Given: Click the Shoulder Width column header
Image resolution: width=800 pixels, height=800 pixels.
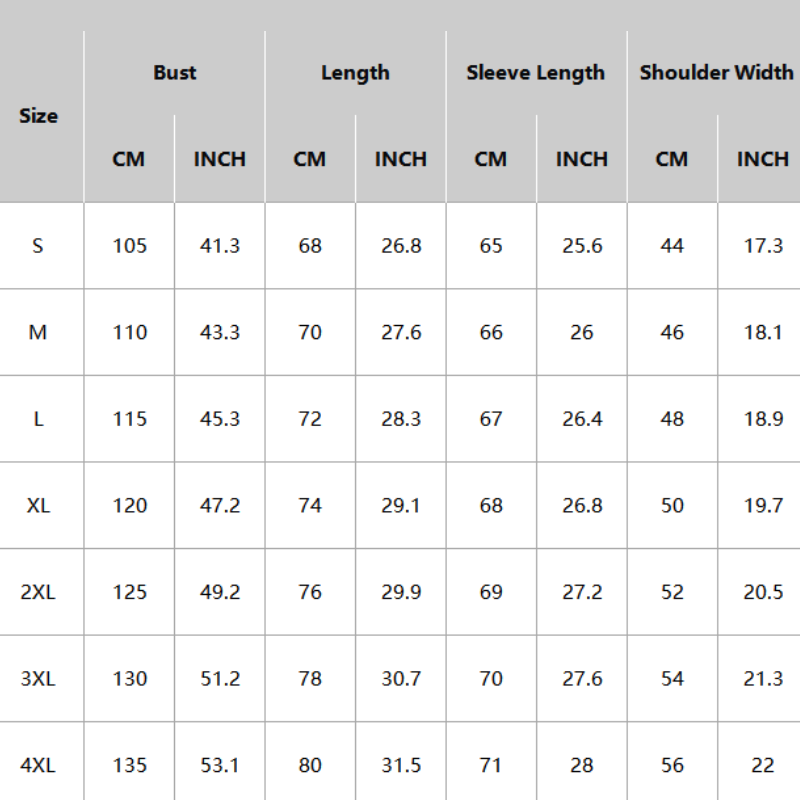Looking at the screenshot, I should (x=716, y=73).
